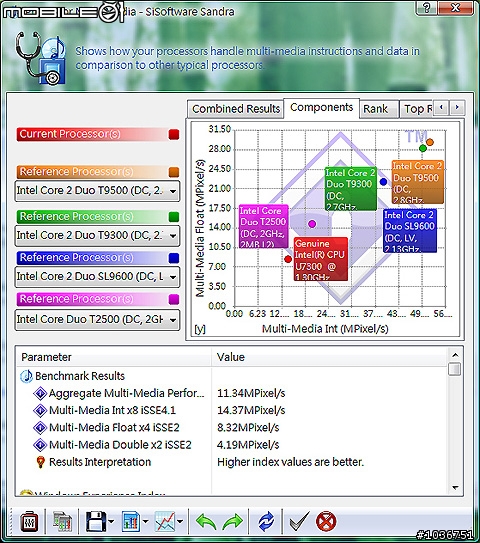Click the green Back arrow icon
Screen dimensions: 480x543
click(x=206, y=522)
